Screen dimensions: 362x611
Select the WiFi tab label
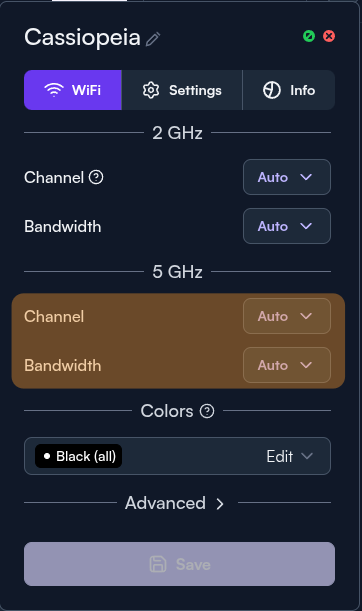[x=86, y=90]
